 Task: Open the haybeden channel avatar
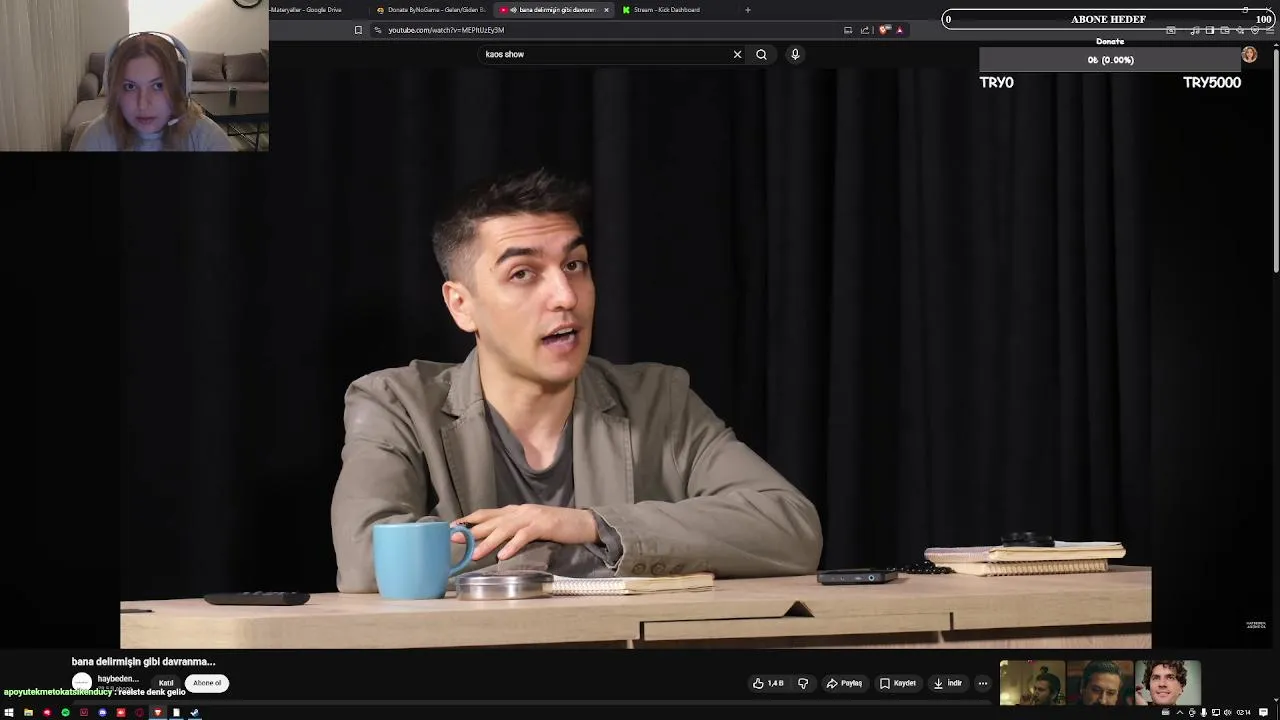coord(82,682)
